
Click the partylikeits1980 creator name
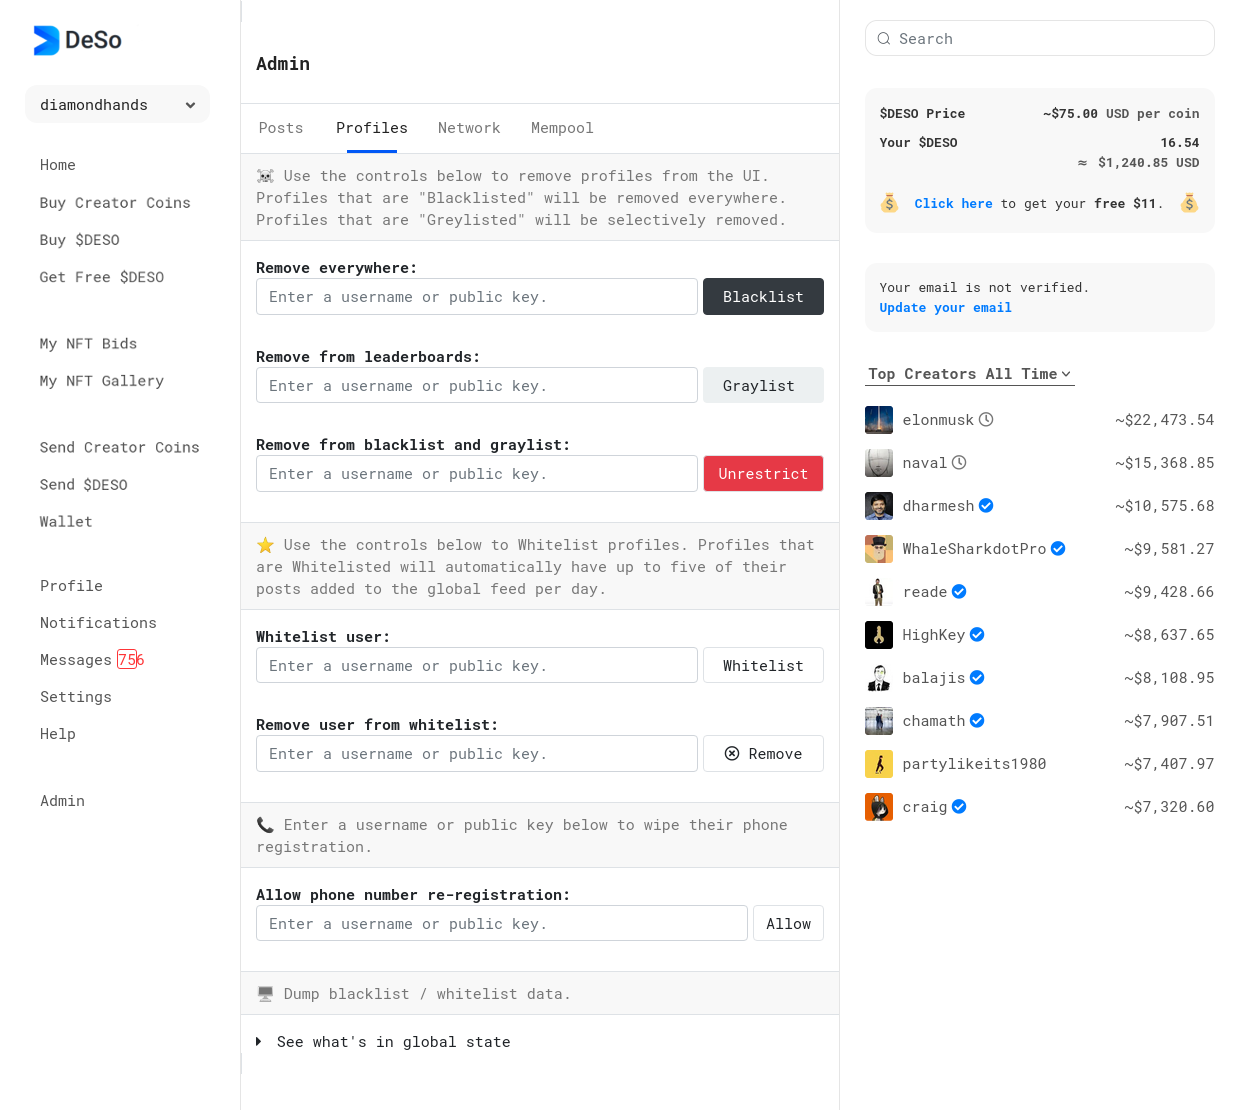[x=974, y=764]
